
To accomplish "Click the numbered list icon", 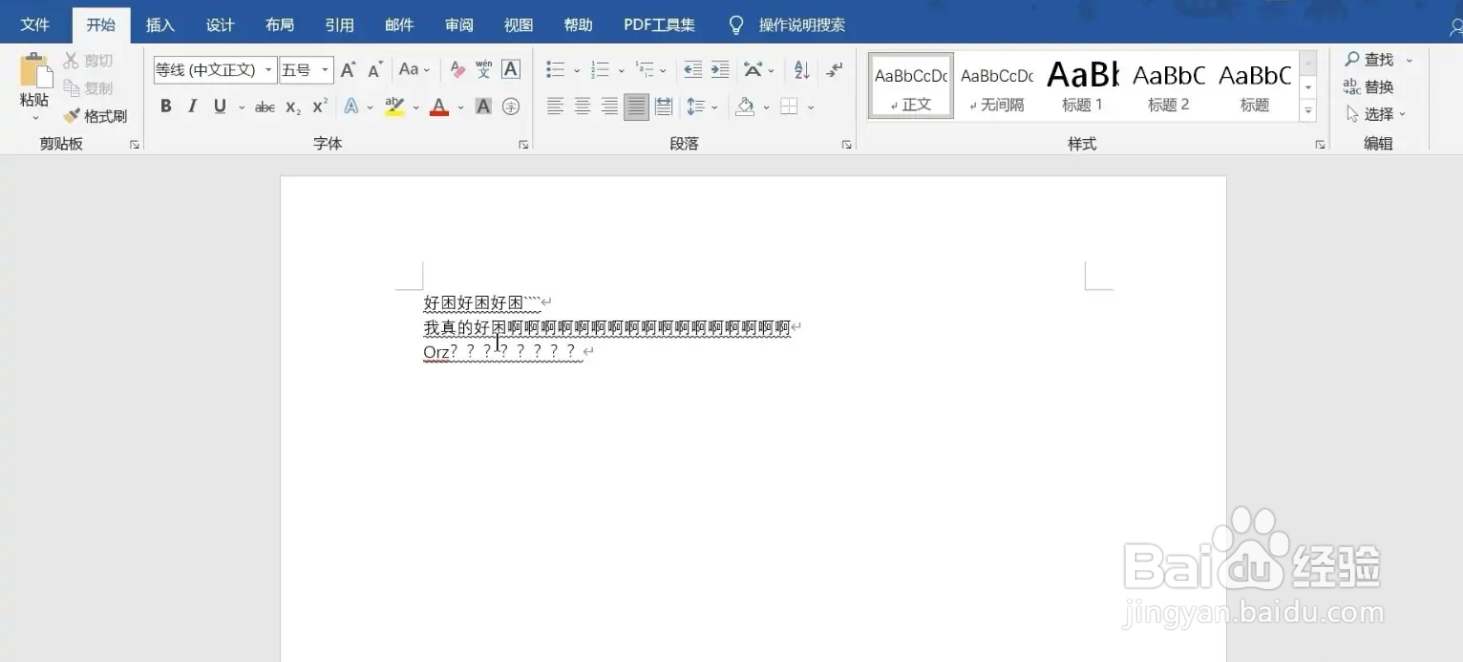I will pos(600,70).
